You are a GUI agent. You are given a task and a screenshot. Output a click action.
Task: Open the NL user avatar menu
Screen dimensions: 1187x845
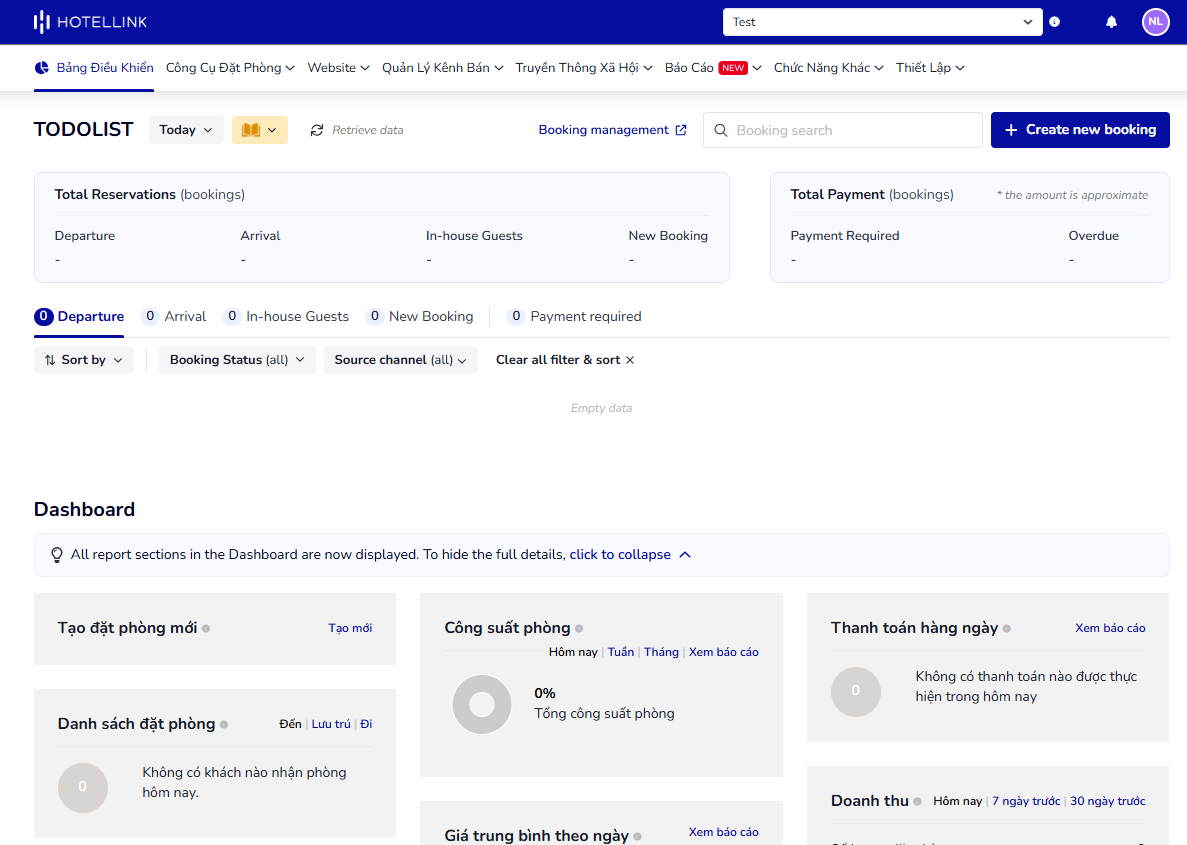pyautogui.click(x=1155, y=22)
